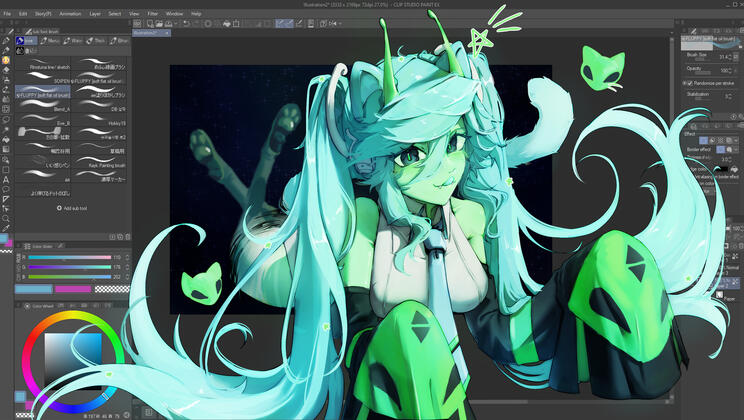Click the Opacity value field

[725, 70]
